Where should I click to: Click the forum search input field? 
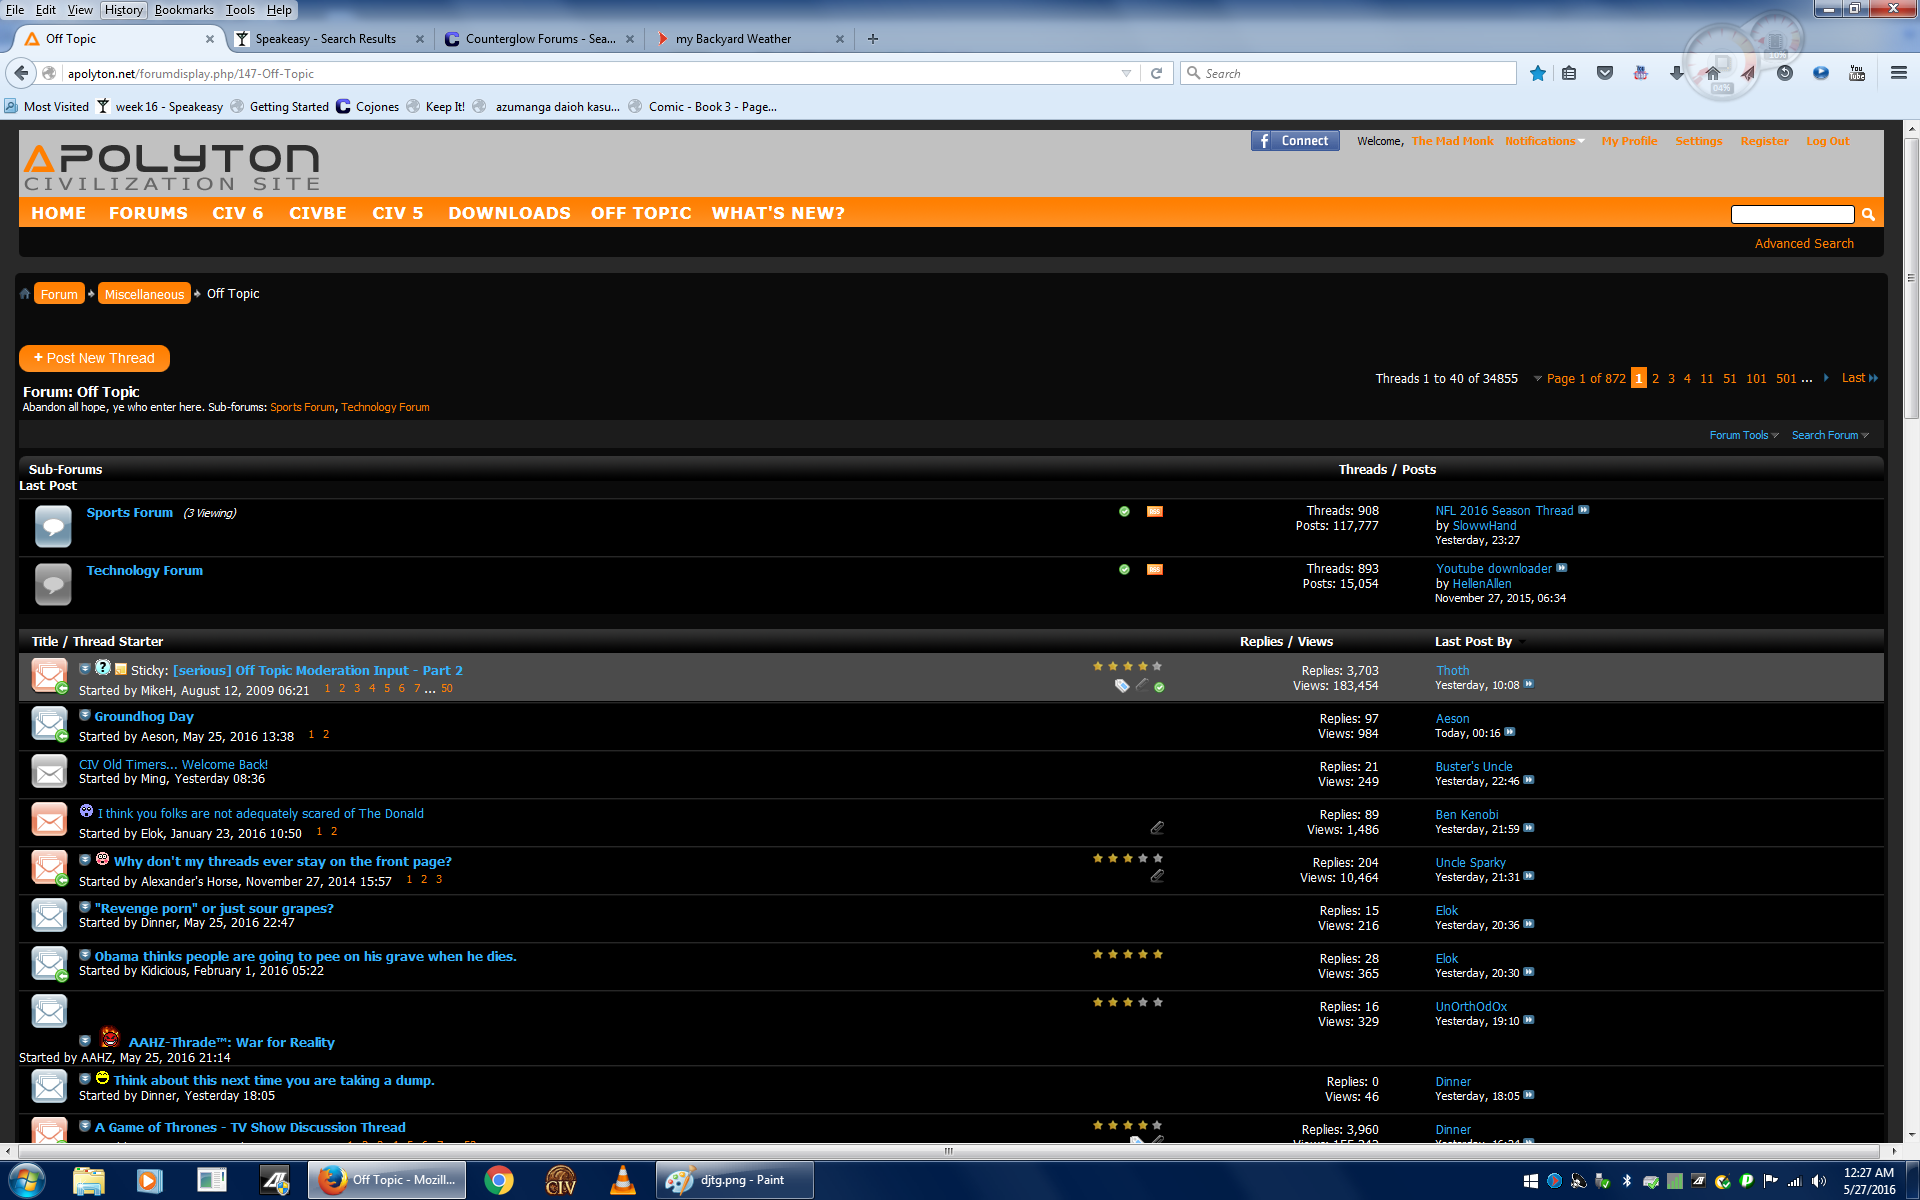[x=1792, y=214]
